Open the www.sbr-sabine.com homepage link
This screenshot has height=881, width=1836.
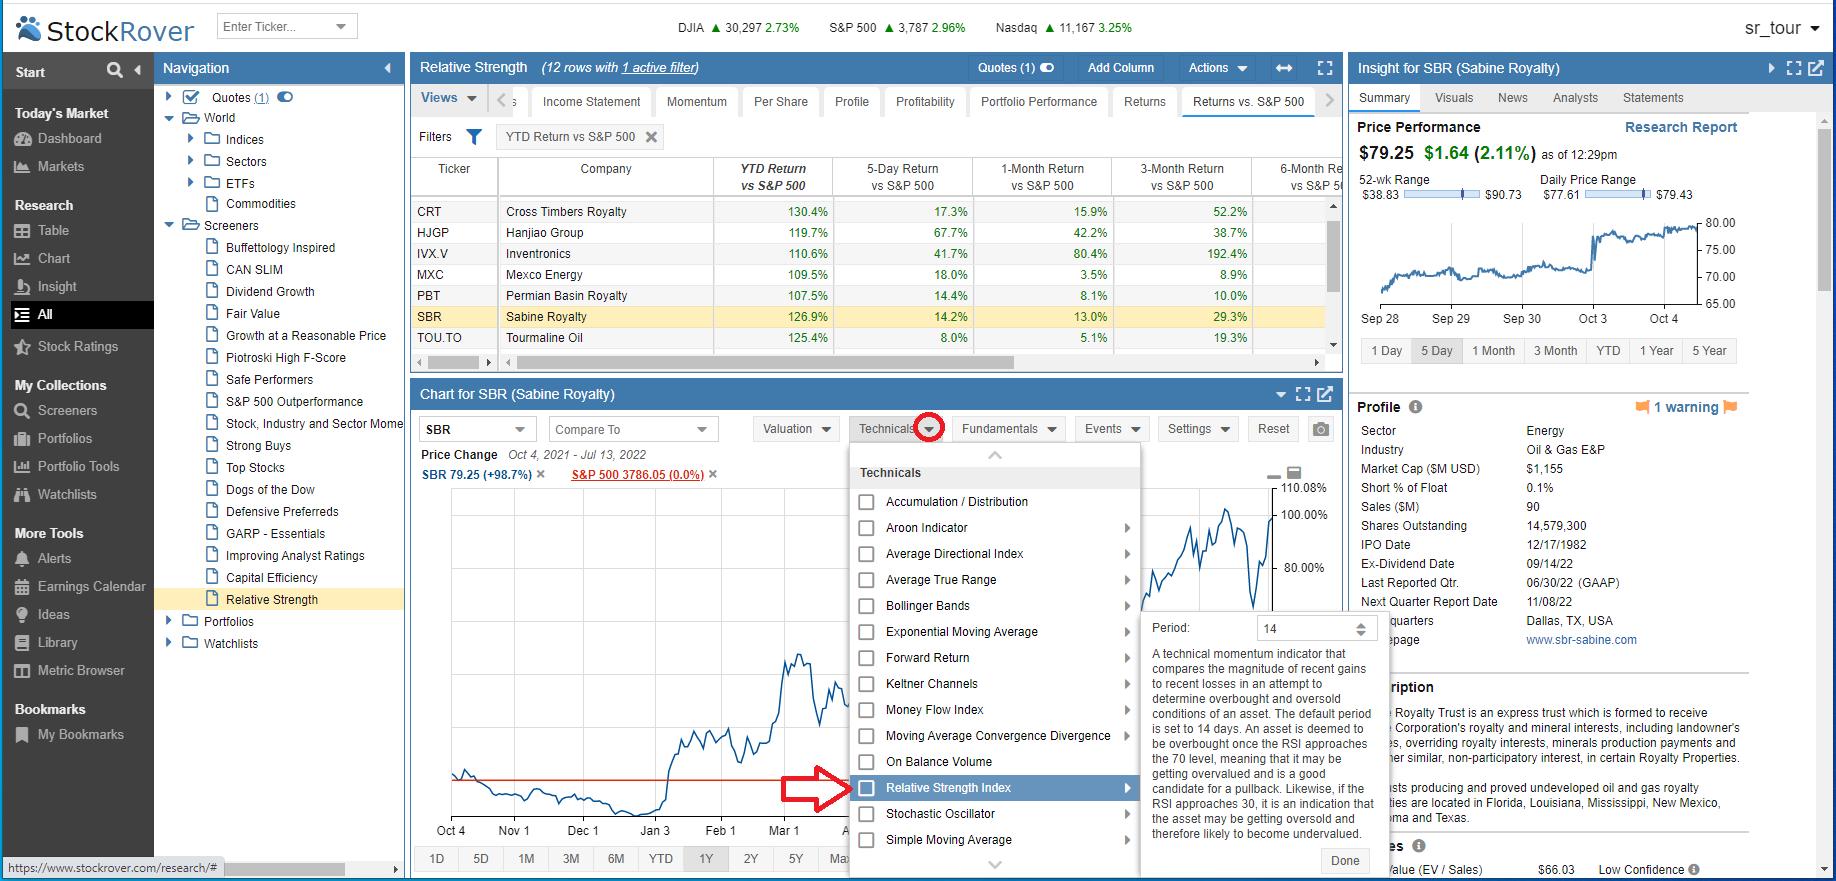click(x=1582, y=640)
